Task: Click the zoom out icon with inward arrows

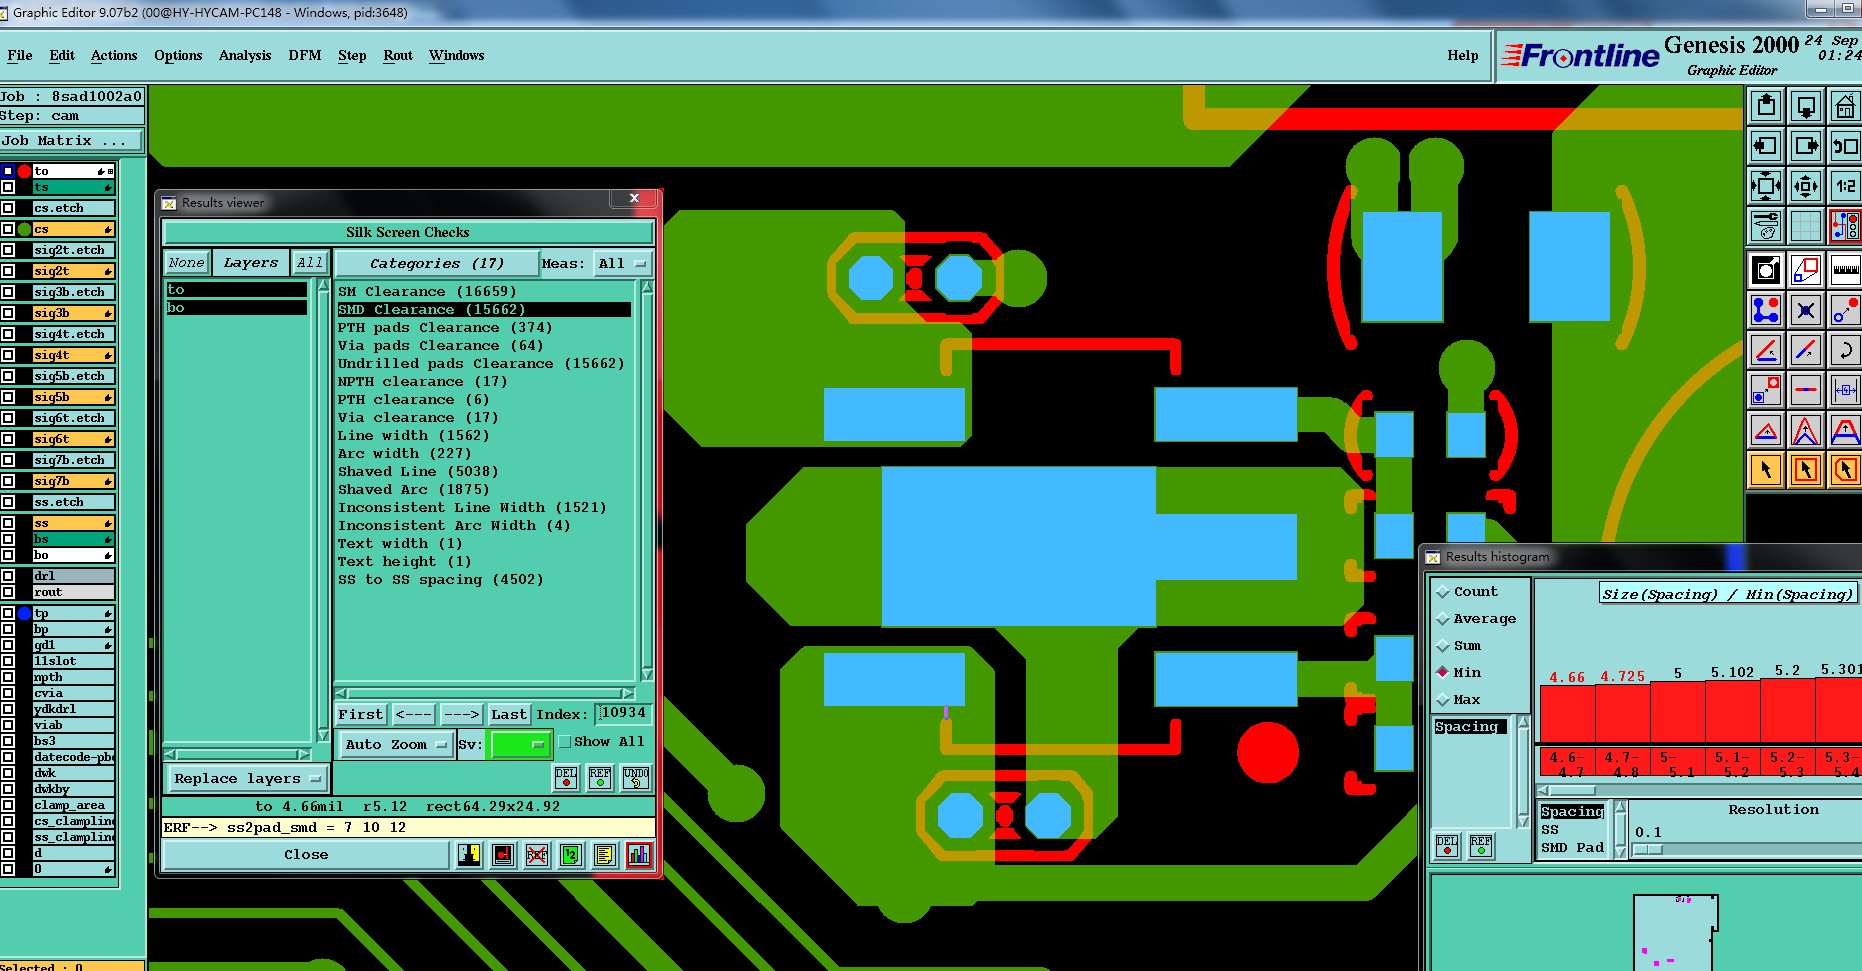Action: click(1806, 186)
